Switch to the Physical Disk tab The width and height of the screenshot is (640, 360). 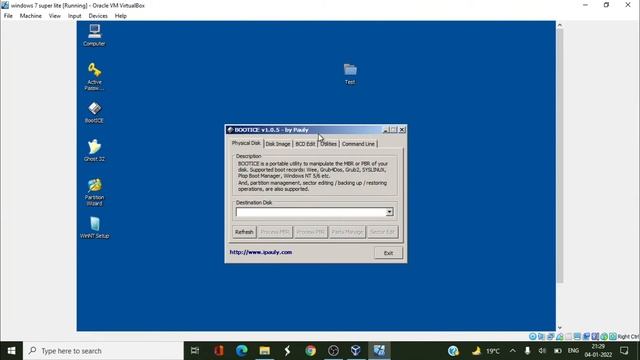tap(246, 143)
